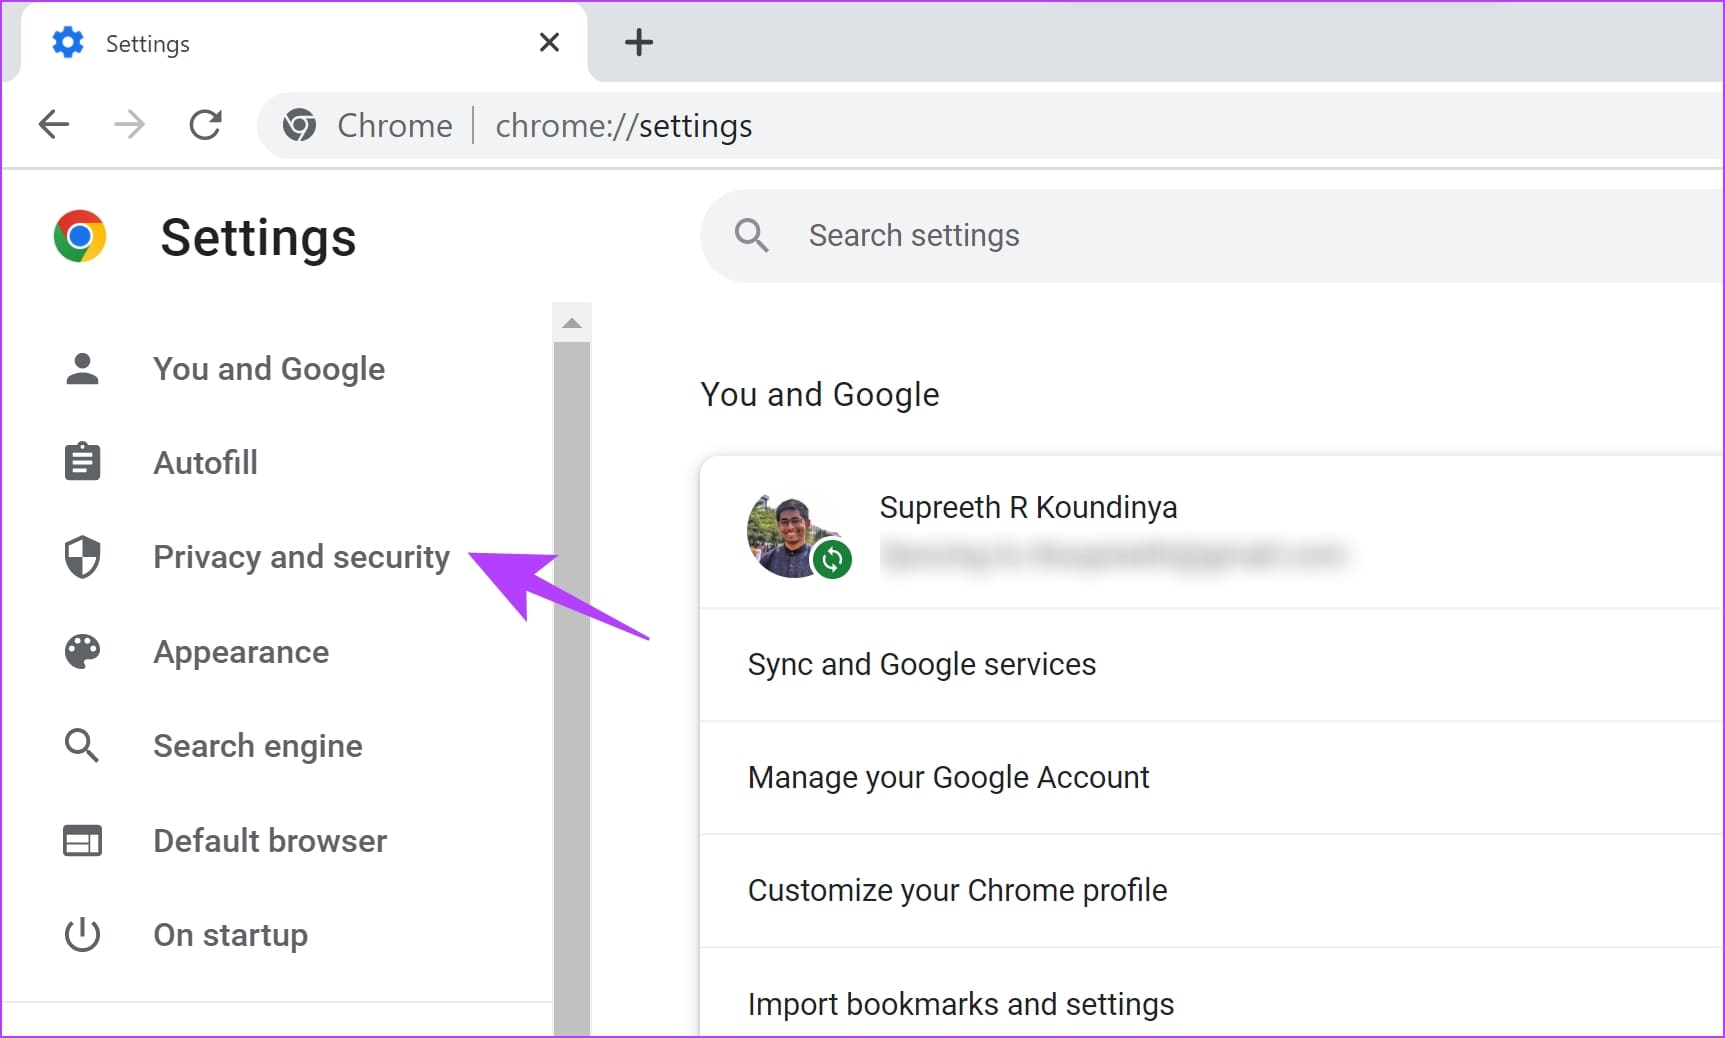Open a new tab with the plus button
This screenshot has height=1038, width=1725.
tap(638, 42)
